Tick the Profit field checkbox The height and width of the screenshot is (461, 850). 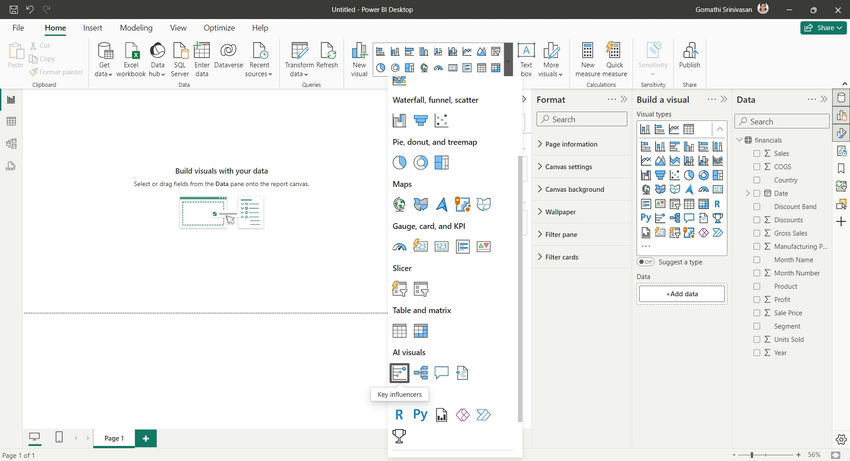(x=756, y=299)
